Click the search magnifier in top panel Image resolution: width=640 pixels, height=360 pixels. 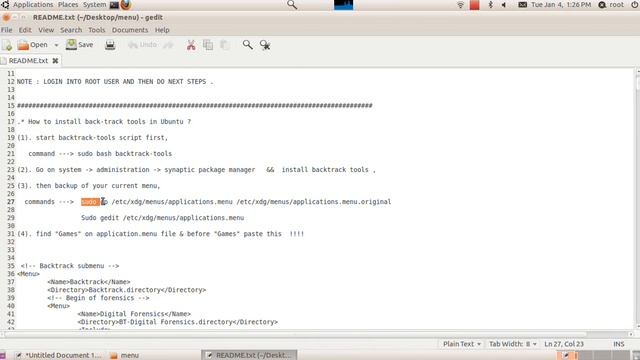[292, 5]
